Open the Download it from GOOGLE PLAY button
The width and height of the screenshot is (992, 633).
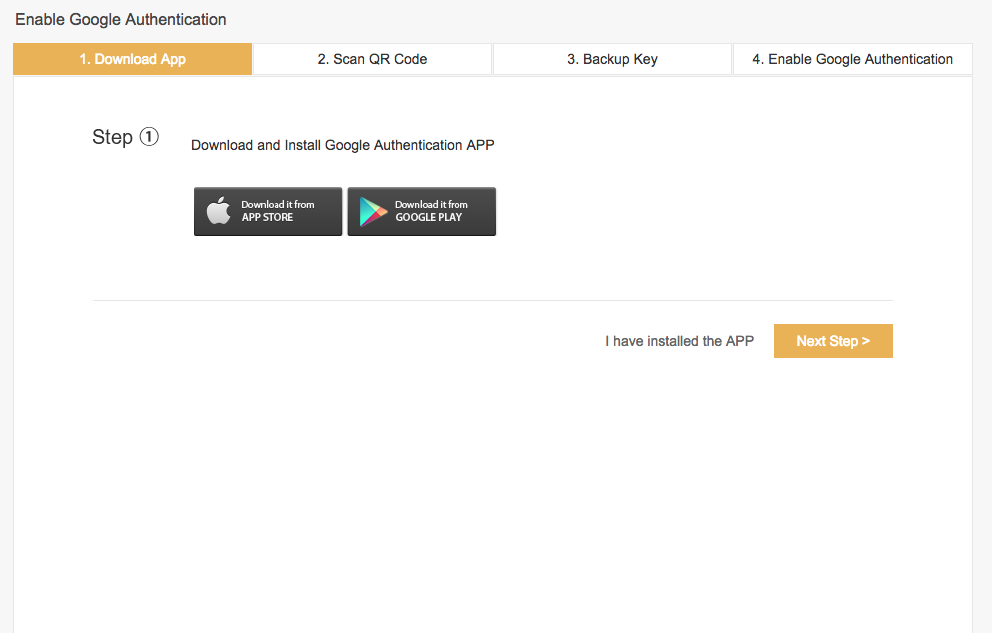422,211
